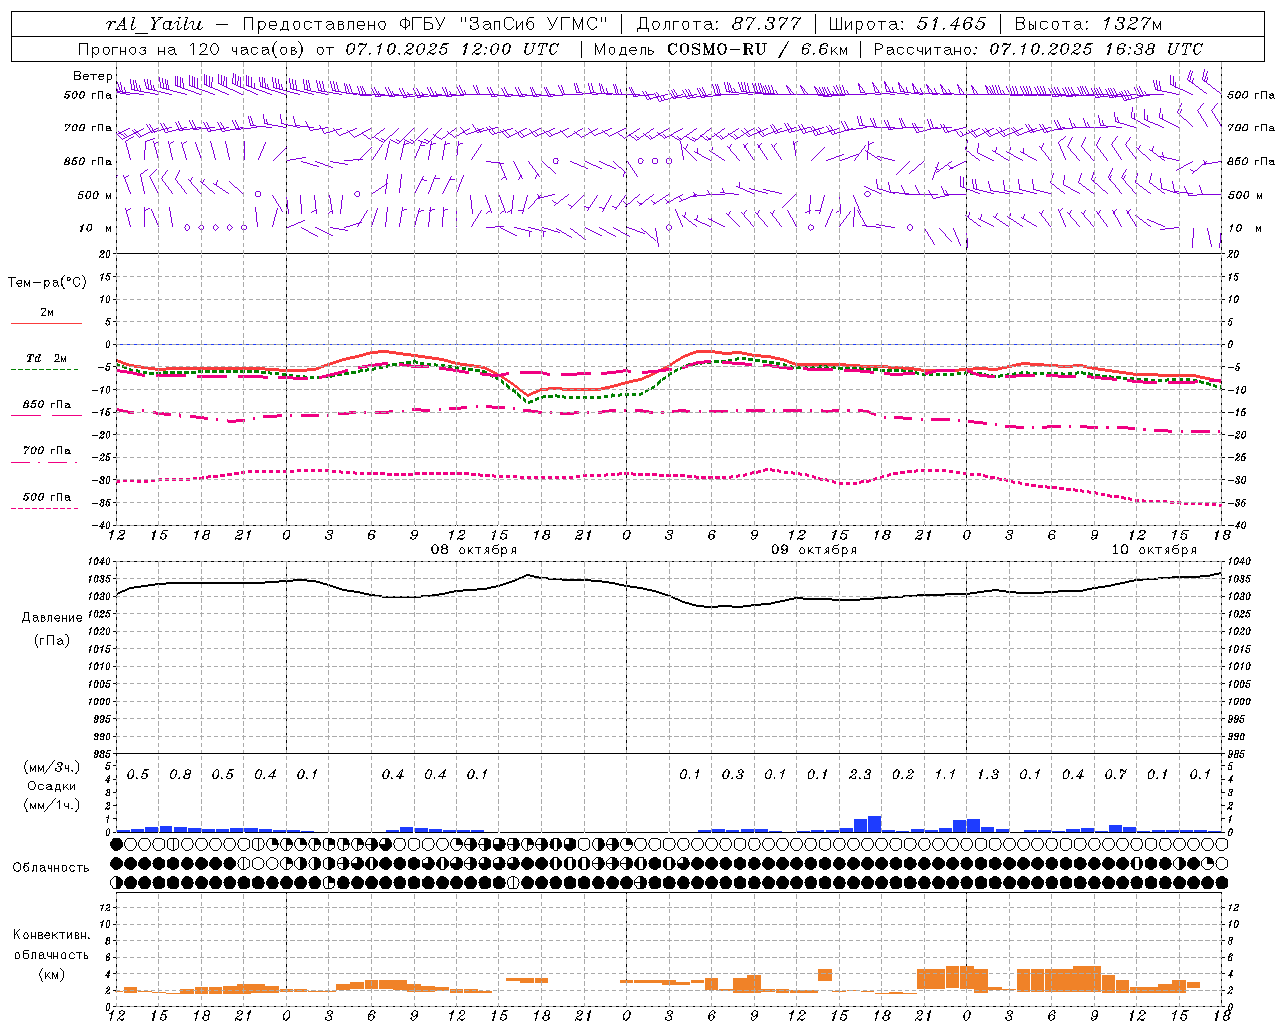1280x1024 pixels.
Task: Click the Давление panel label
Action: tap(52, 618)
